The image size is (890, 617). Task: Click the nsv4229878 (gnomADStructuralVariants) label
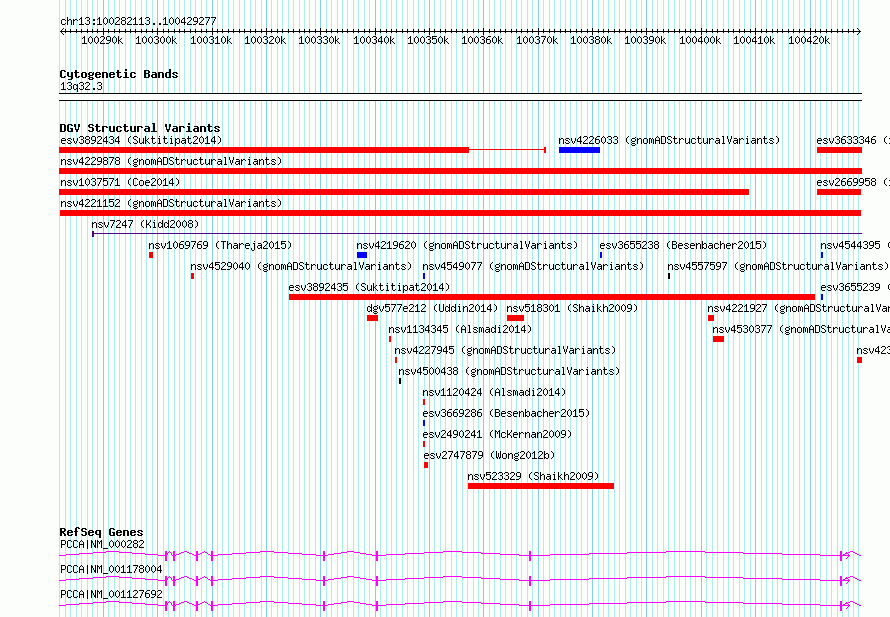point(171,161)
